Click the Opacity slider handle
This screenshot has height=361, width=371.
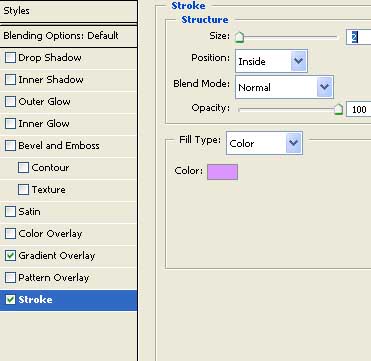point(338,109)
